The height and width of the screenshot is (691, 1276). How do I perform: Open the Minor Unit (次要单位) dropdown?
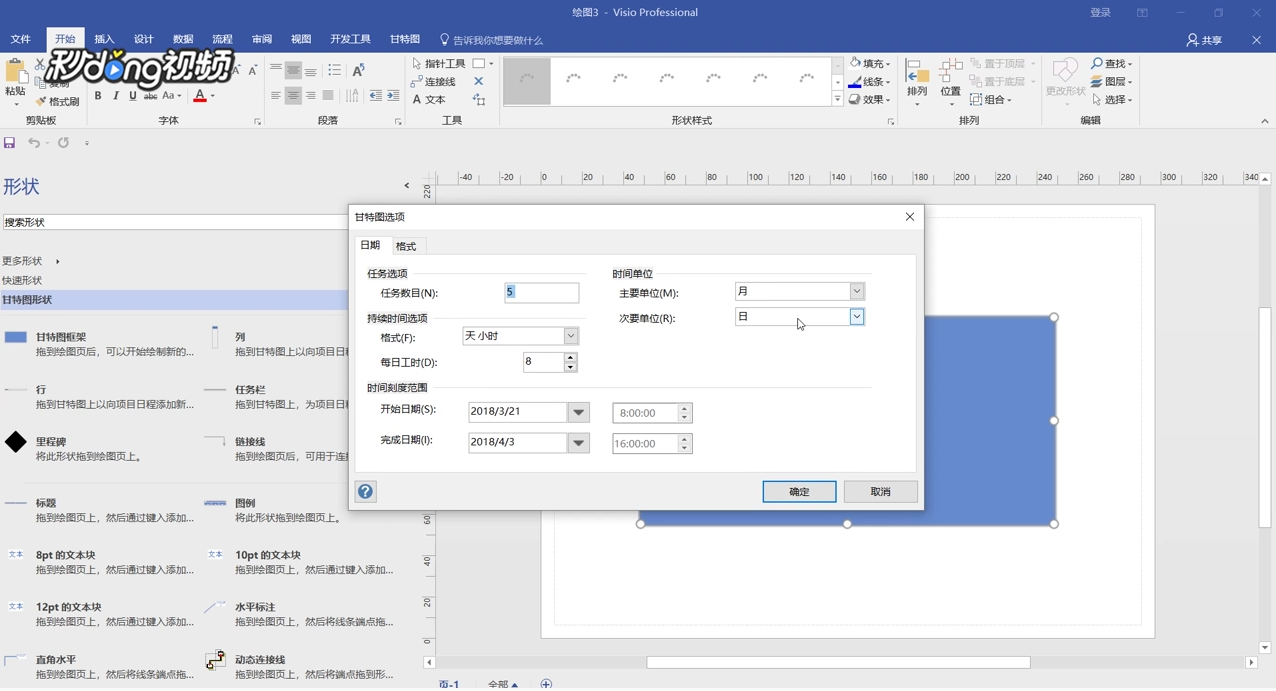[857, 316]
